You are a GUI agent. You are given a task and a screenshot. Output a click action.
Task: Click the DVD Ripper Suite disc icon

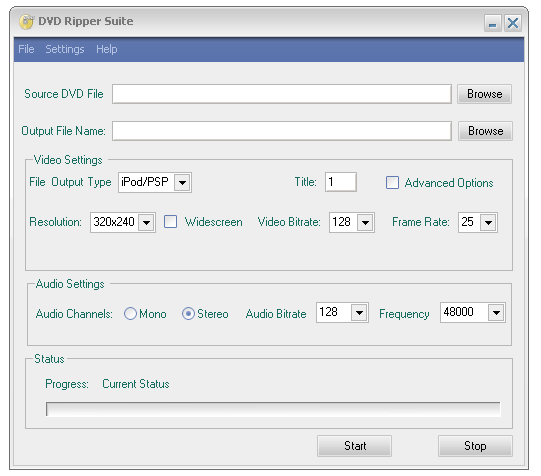pos(27,21)
